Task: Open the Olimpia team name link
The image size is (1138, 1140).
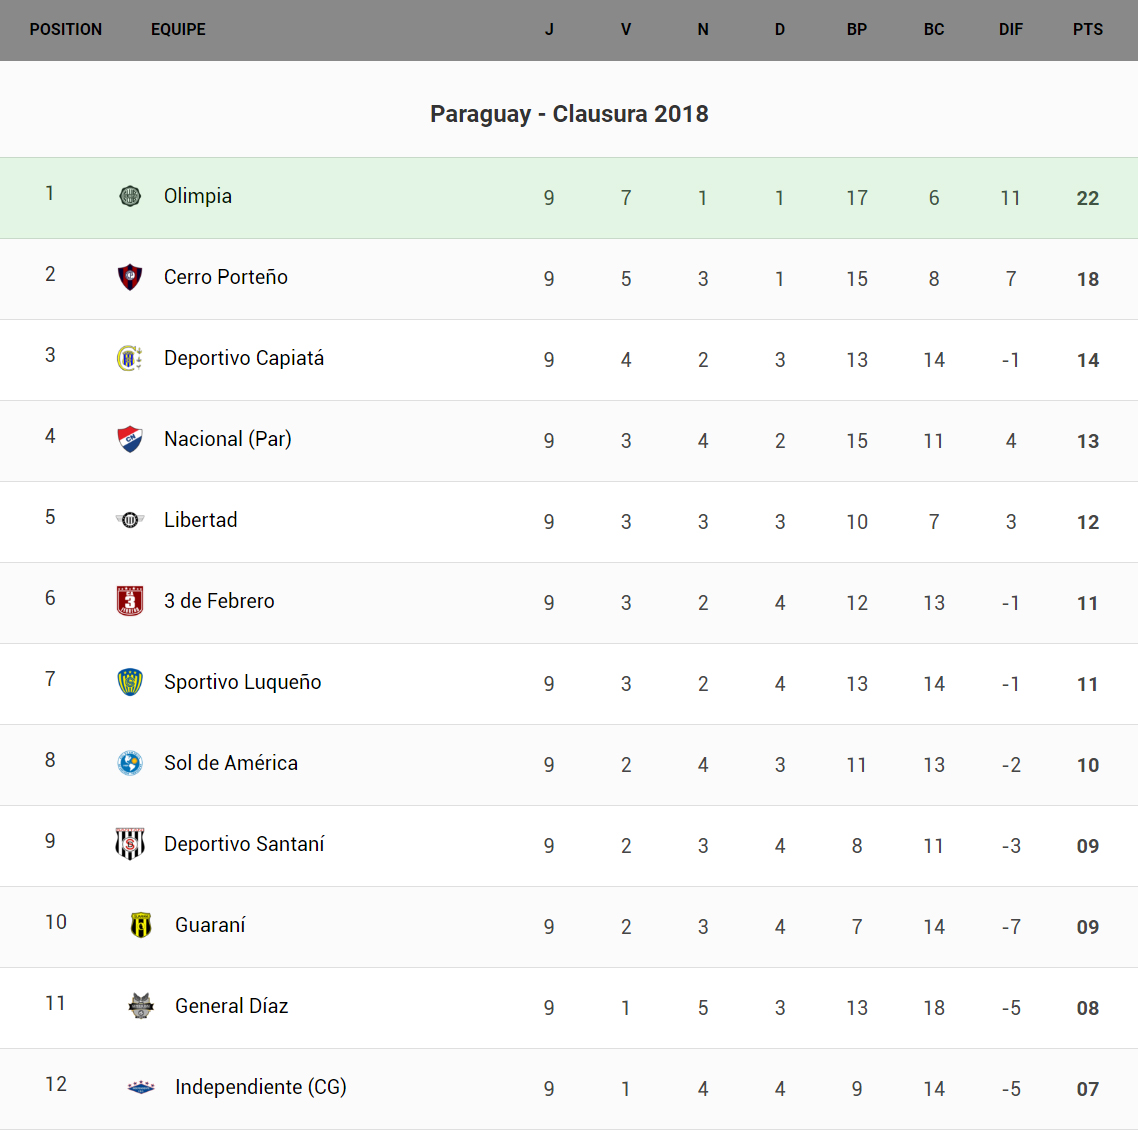Action: tap(198, 196)
